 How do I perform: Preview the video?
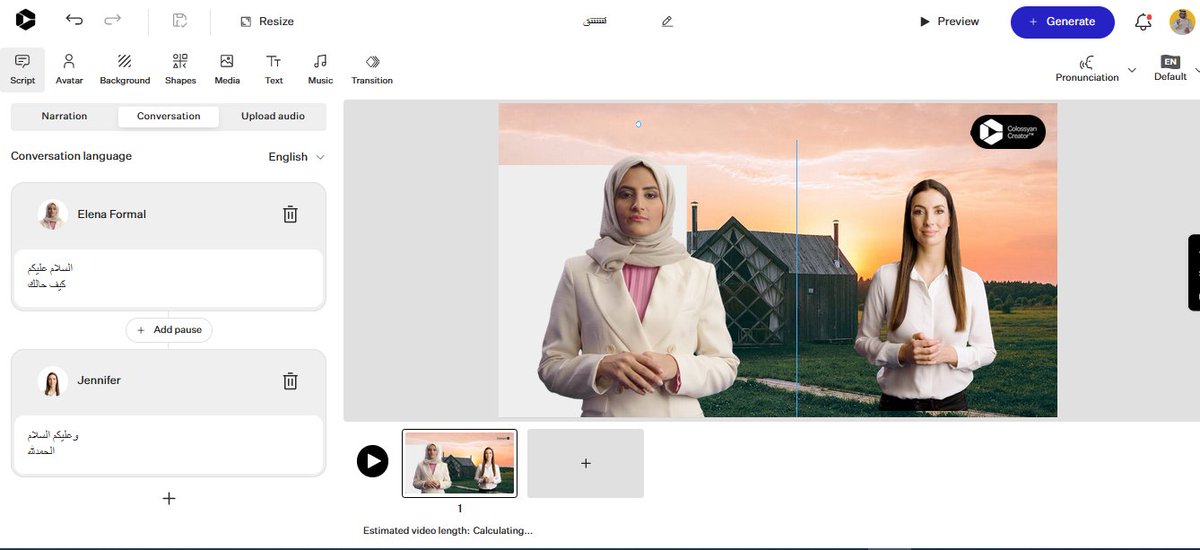click(949, 21)
